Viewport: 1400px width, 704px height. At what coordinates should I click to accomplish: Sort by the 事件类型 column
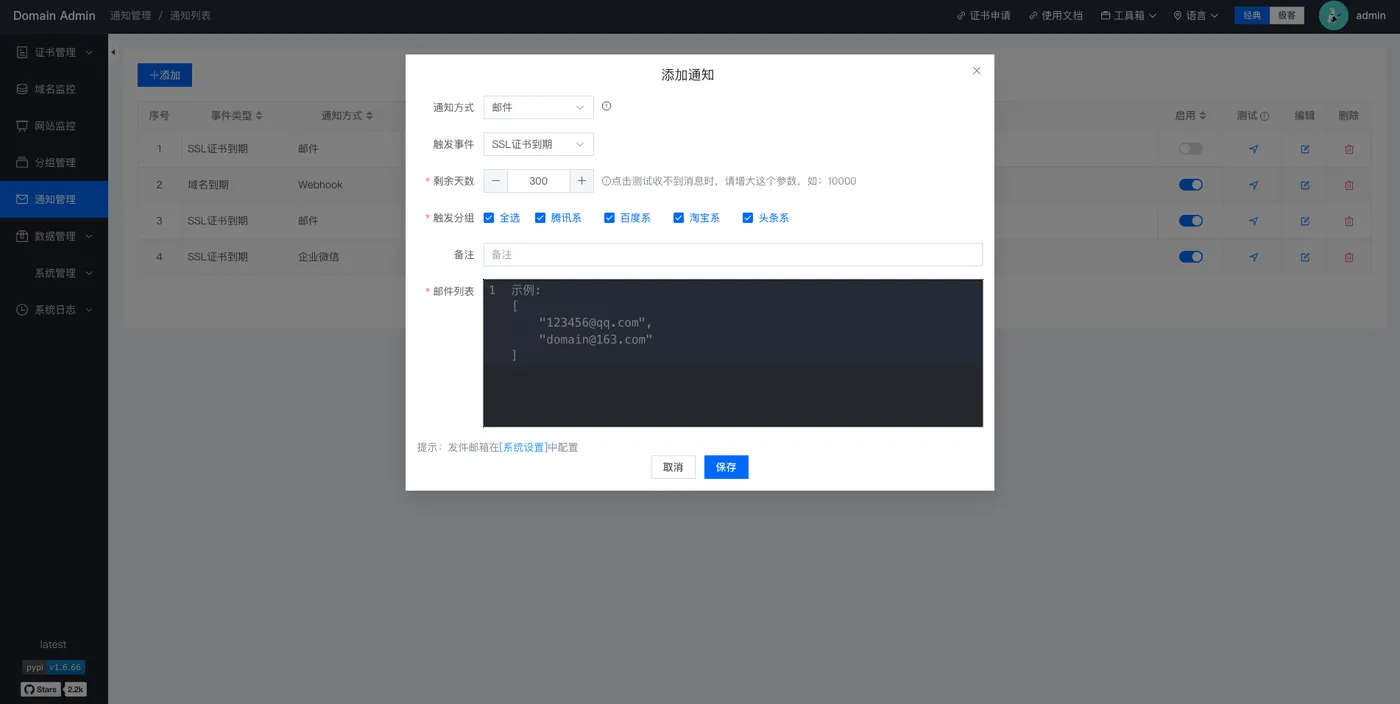237,116
